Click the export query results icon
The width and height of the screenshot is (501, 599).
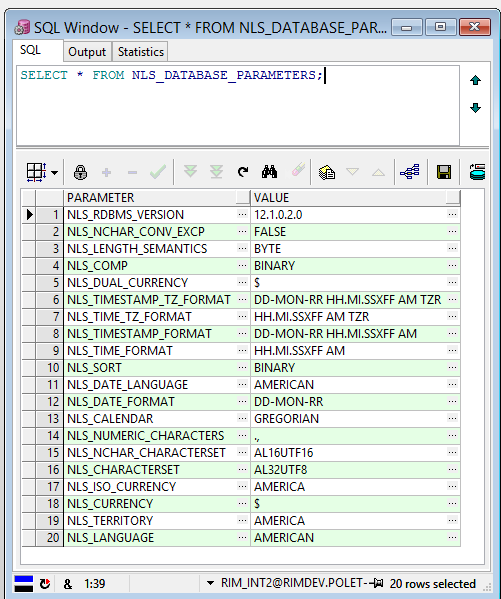click(327, 172)
